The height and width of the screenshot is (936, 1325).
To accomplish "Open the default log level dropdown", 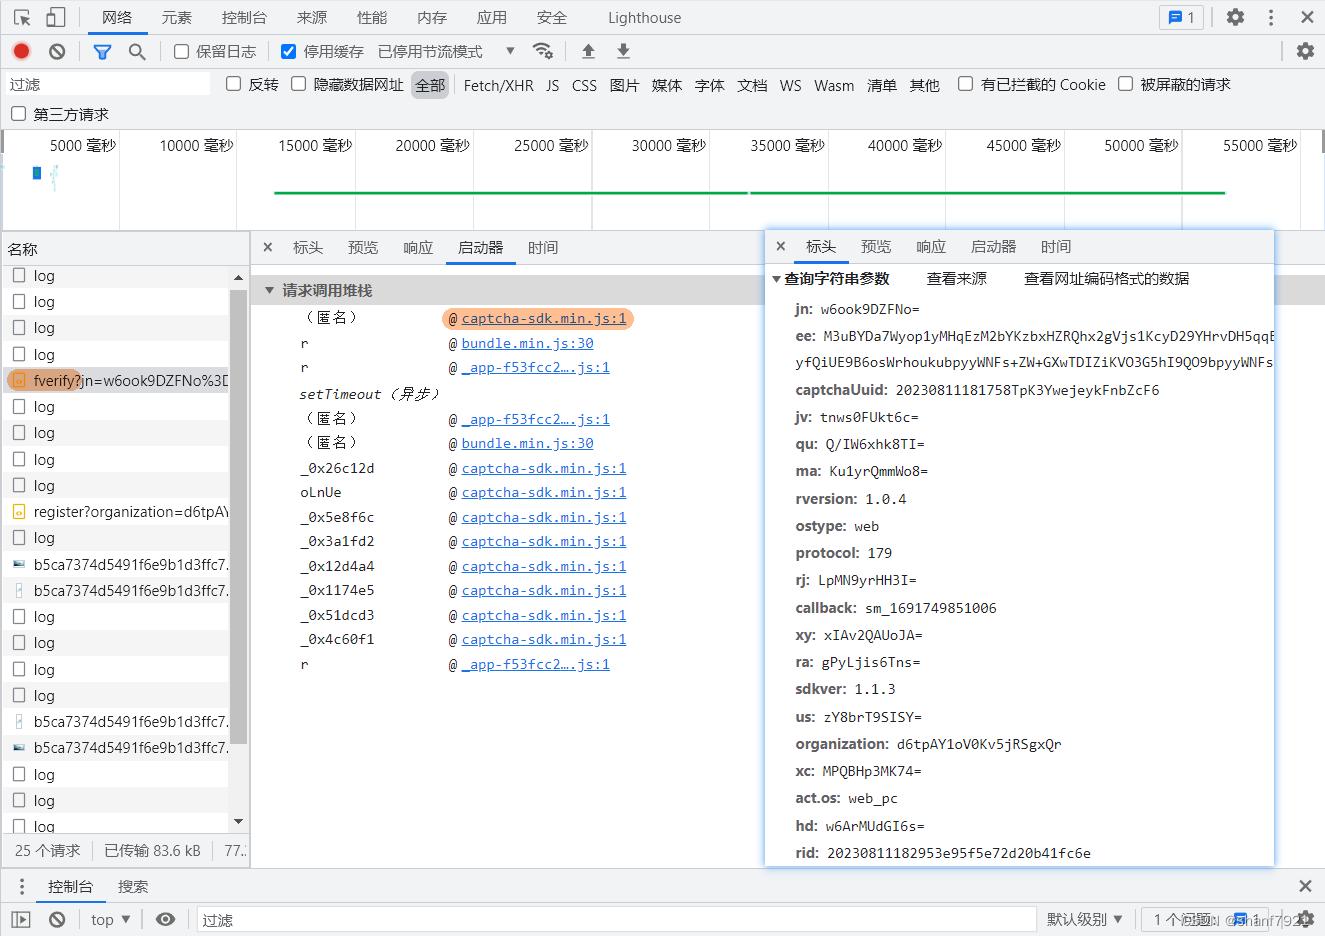I will point(1084,919).
